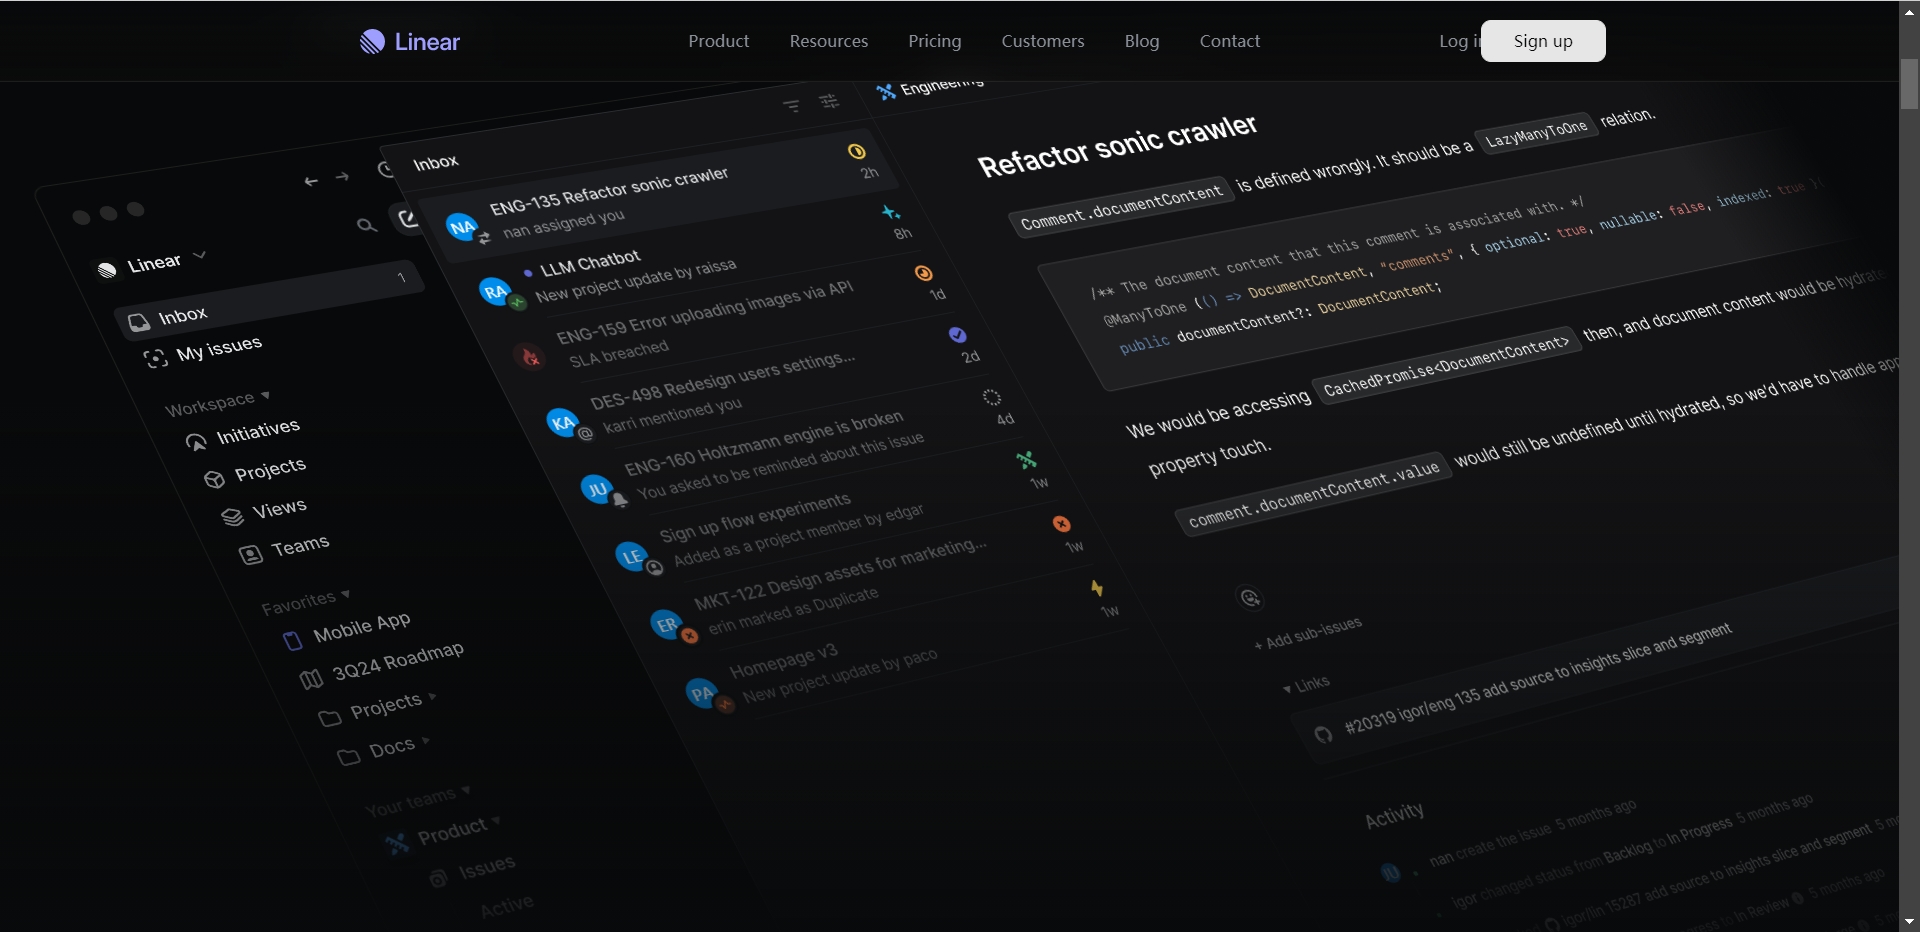This screenshot has width=1920, height=932.
Task: Click the Views layers icon
Action: (x=232, y=517)
